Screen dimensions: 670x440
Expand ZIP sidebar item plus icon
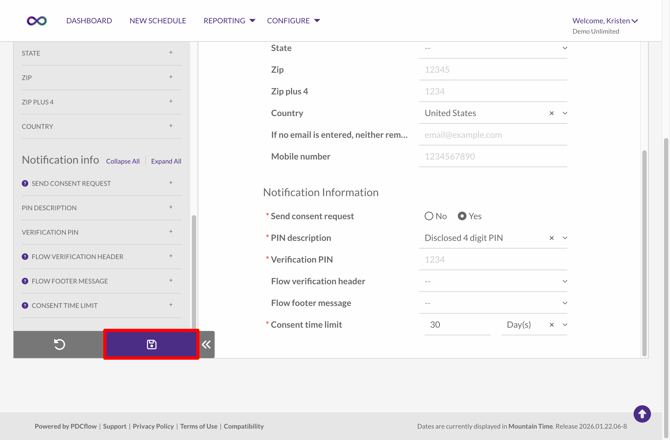coord(170,77)
